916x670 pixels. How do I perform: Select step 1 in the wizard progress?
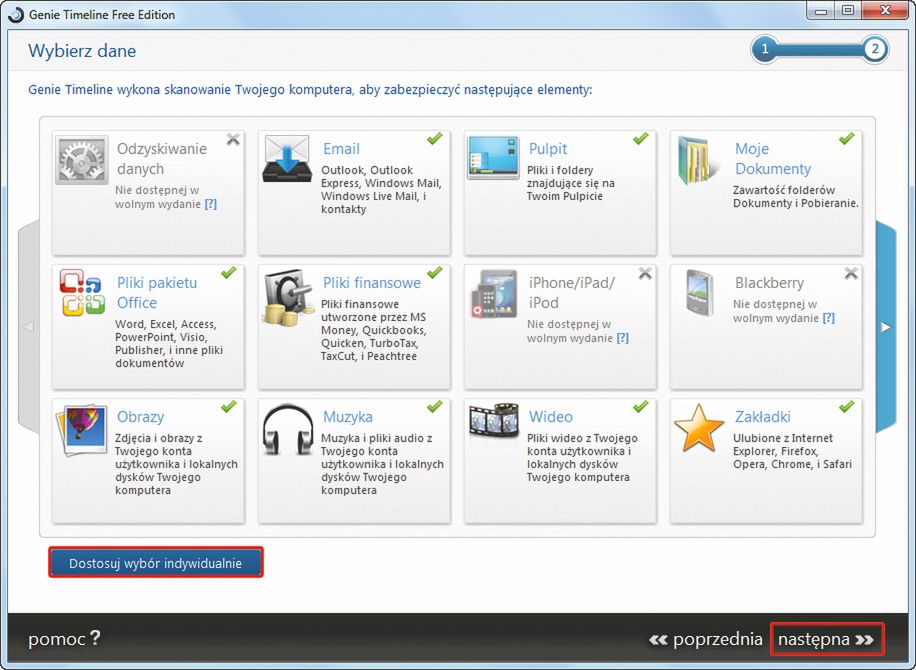pos(765,49)
